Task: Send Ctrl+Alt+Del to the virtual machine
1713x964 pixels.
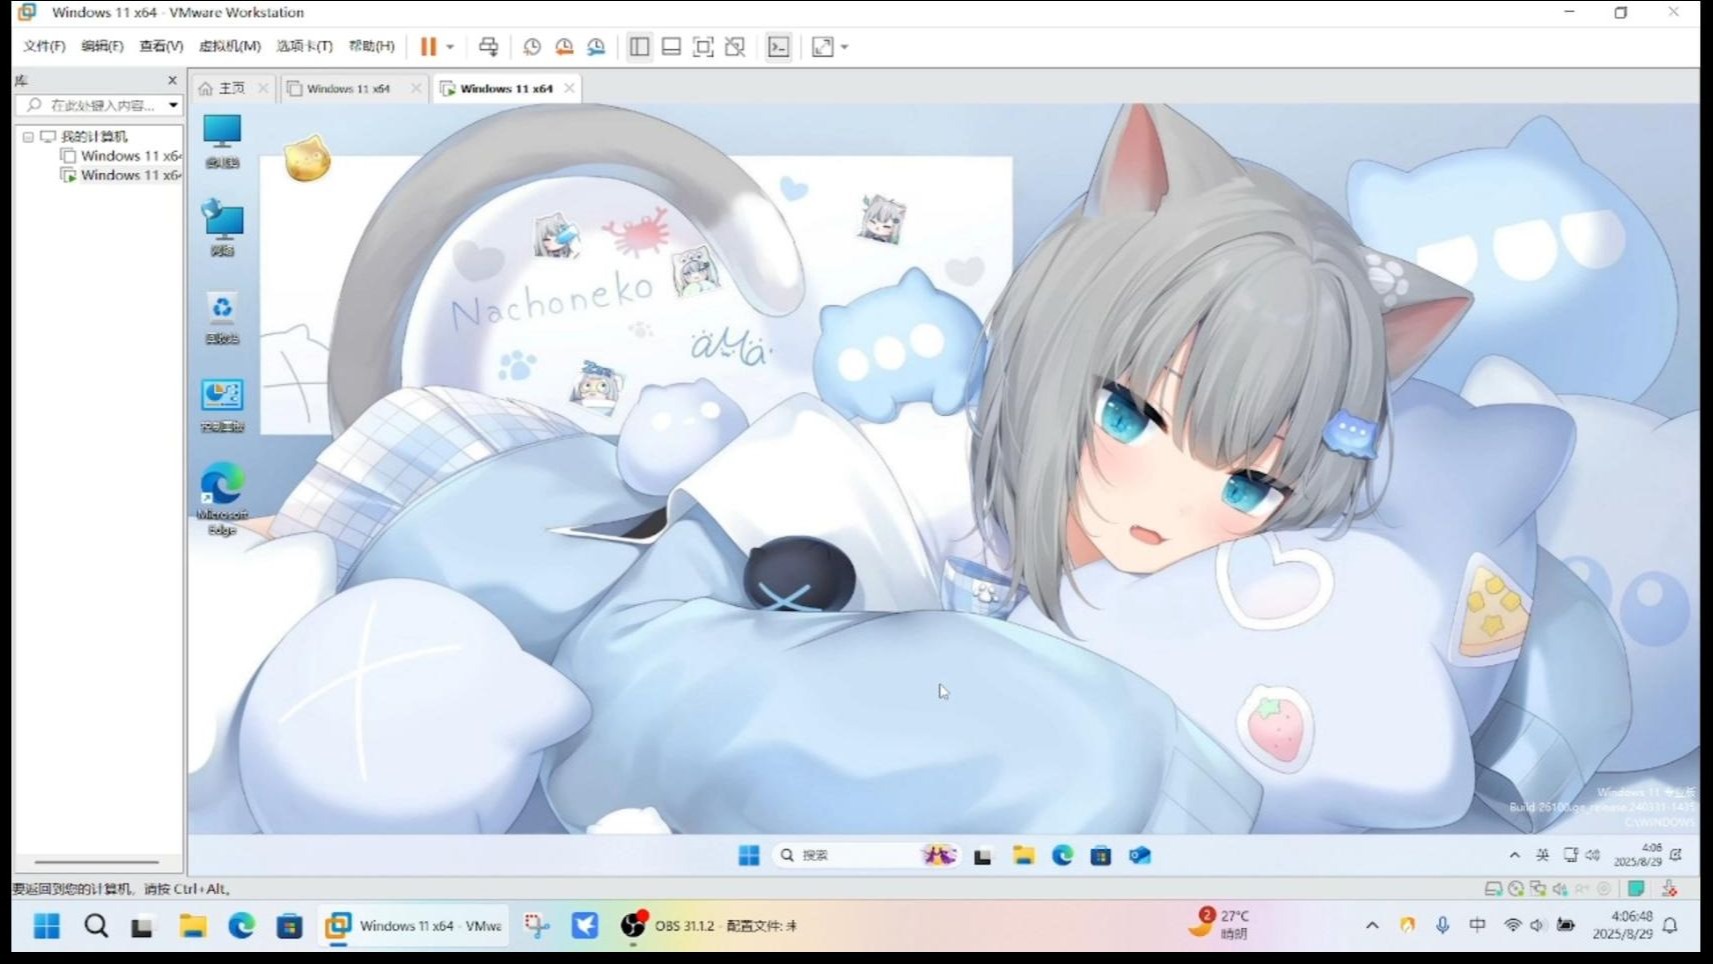Action: pyautogui.click(x=488, y=47)
